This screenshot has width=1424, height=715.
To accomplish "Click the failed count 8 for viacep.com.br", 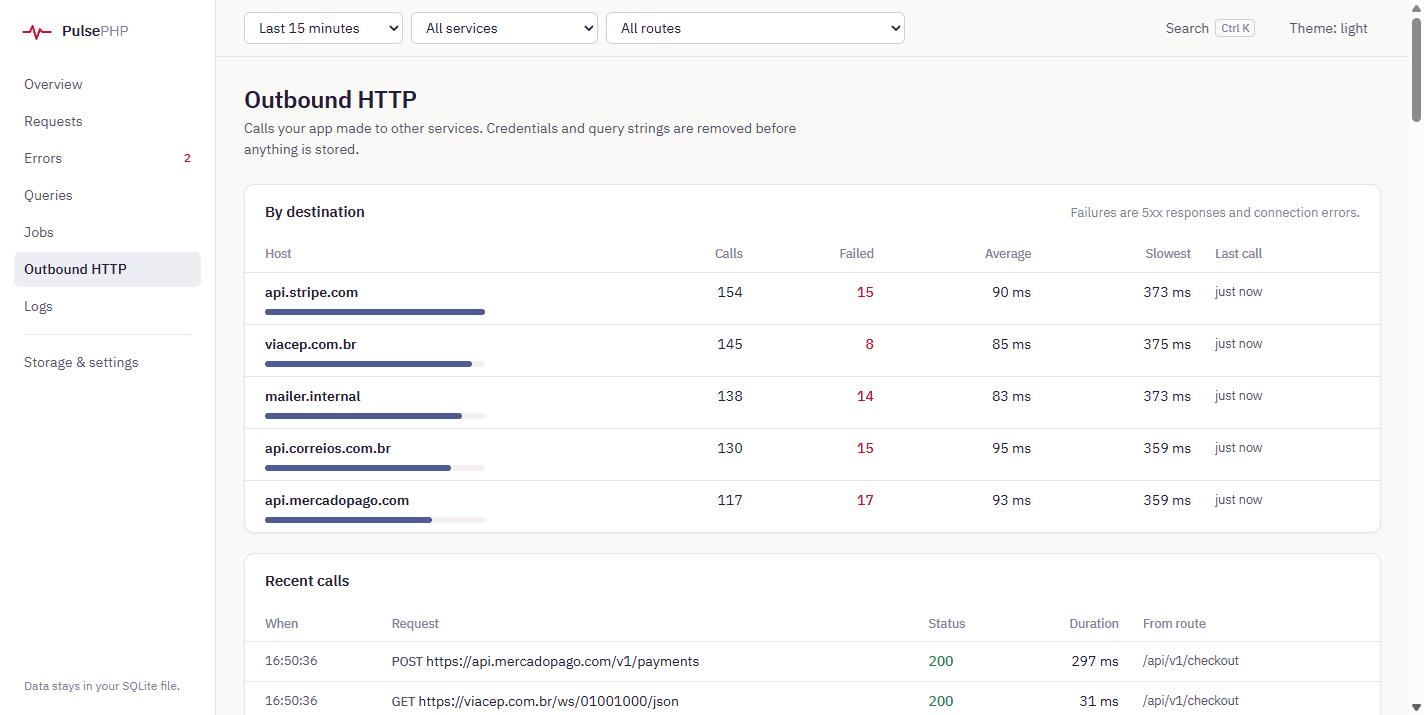I will (869, 344).
